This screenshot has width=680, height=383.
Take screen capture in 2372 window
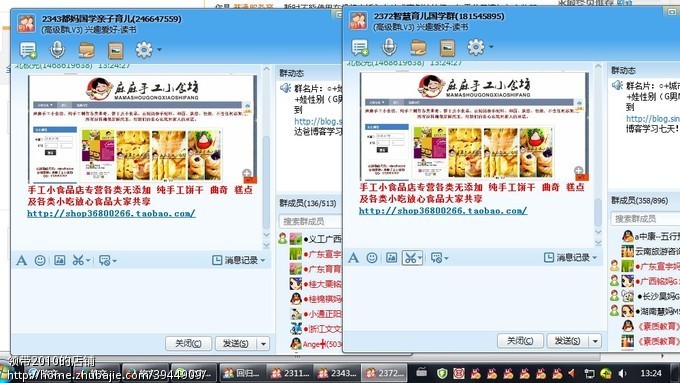[410, 258]
